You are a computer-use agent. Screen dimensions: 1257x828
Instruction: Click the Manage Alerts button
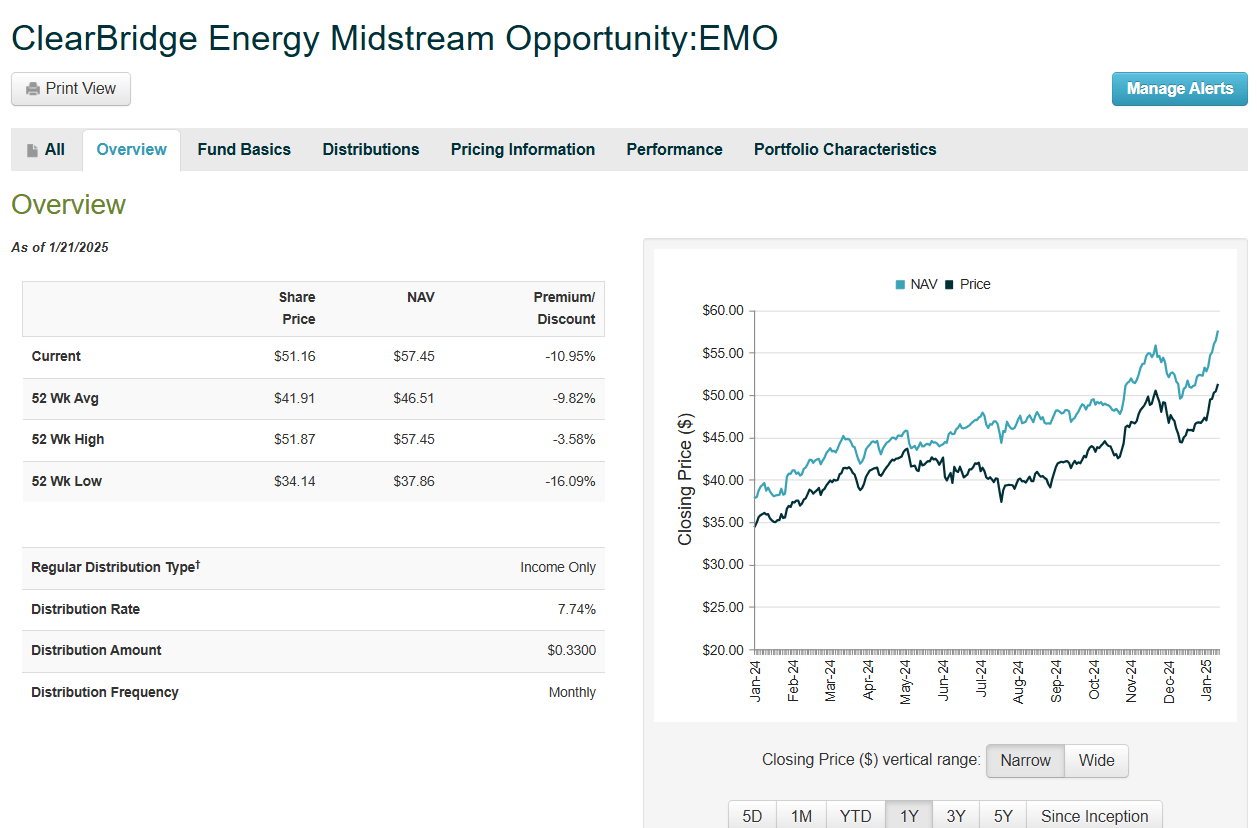click(x=1180, y=88)
